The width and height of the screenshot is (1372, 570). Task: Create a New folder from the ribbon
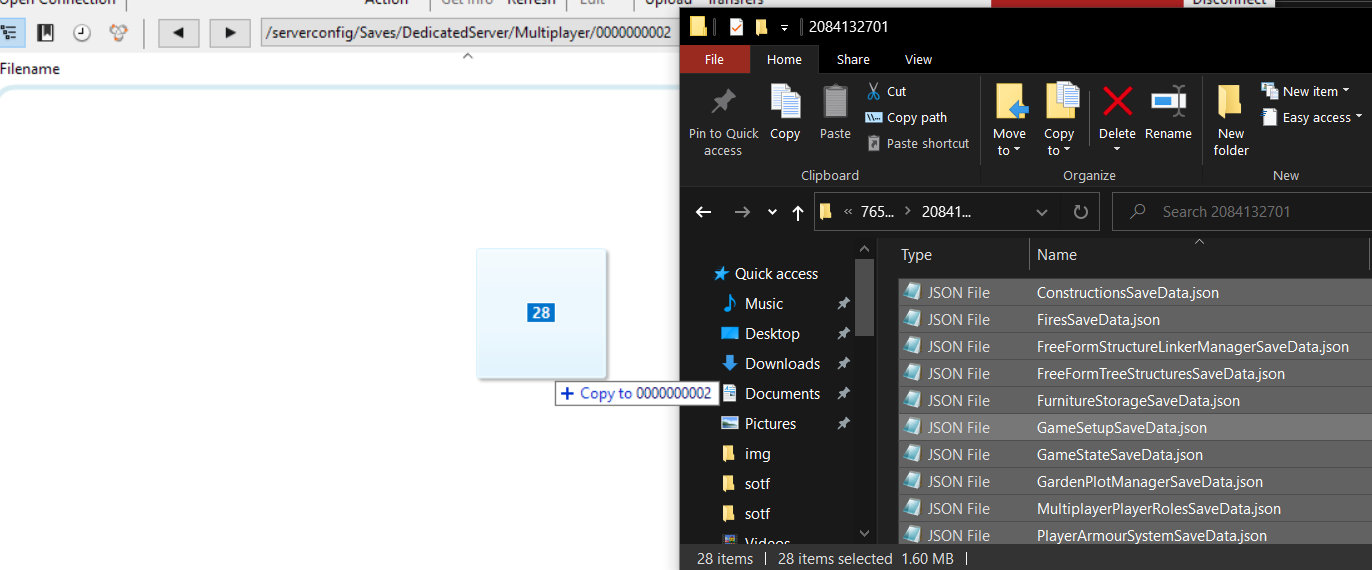coord(1231,120)
